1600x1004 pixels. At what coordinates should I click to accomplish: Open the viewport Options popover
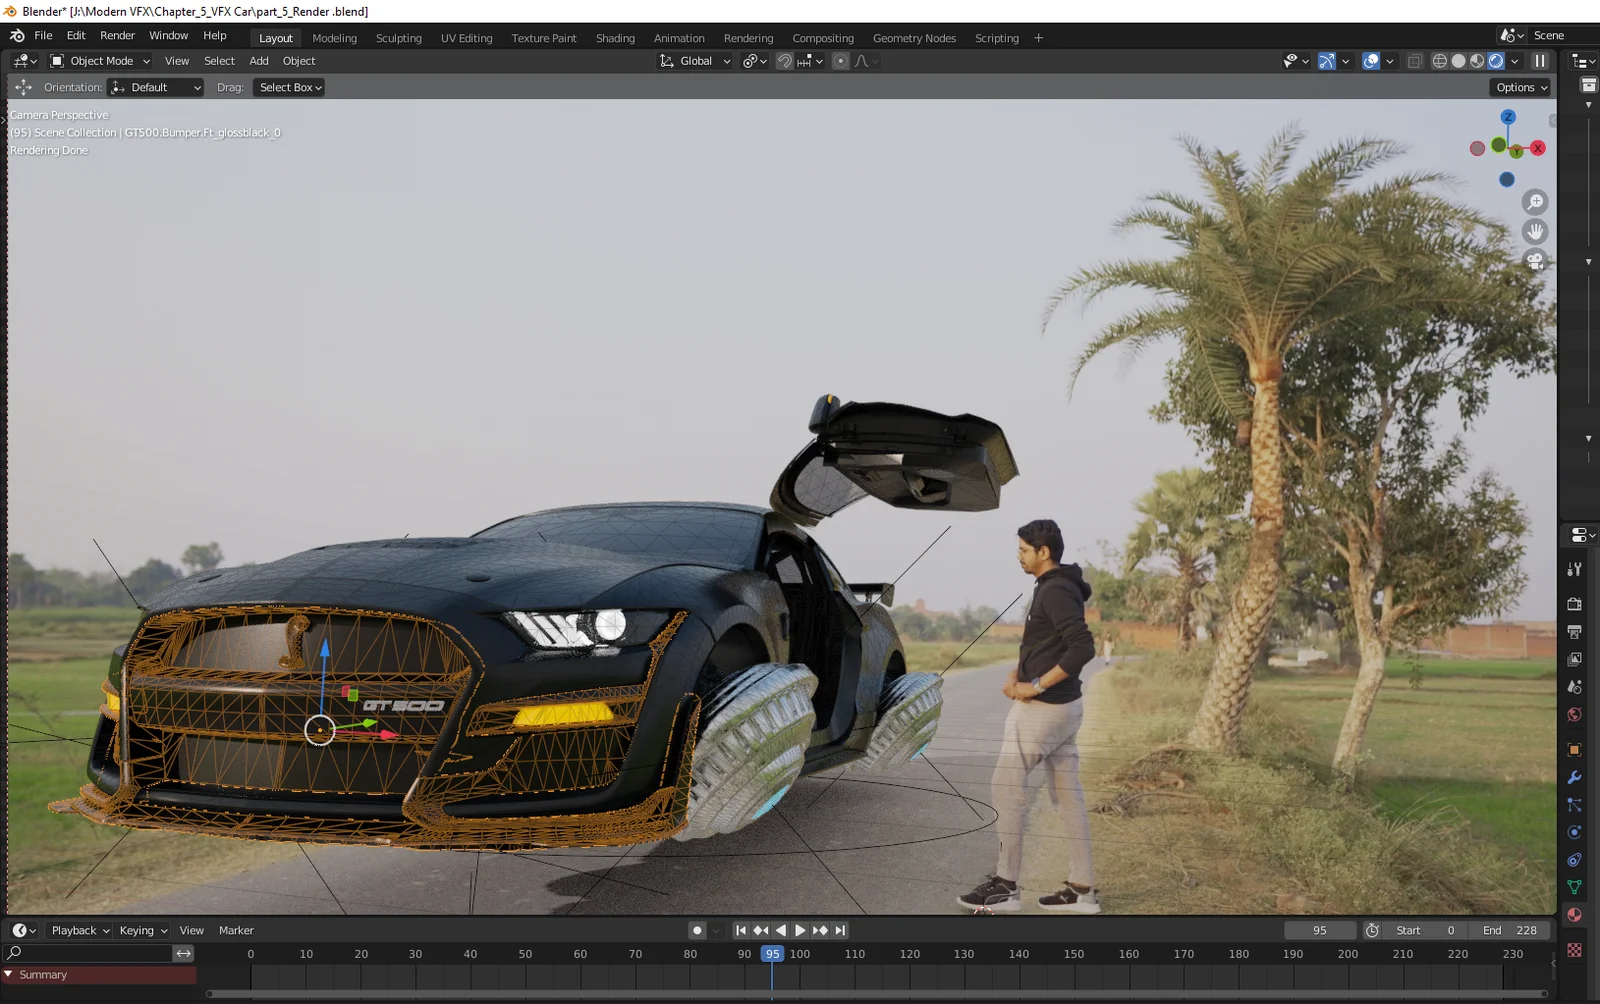point(1519,87)
